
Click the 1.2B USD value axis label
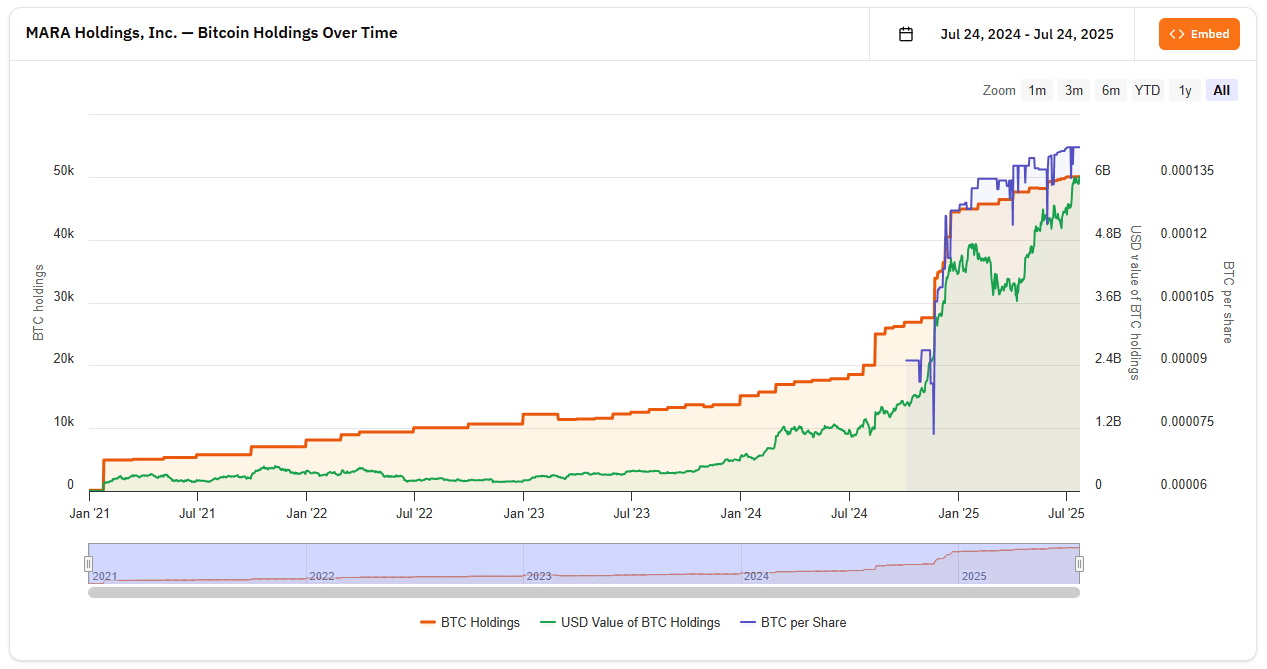(x=1108, y=422)
